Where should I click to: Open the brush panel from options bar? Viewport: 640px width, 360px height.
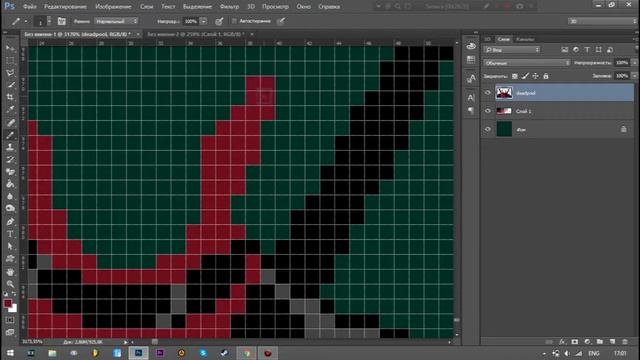click(x=61, y=21)
